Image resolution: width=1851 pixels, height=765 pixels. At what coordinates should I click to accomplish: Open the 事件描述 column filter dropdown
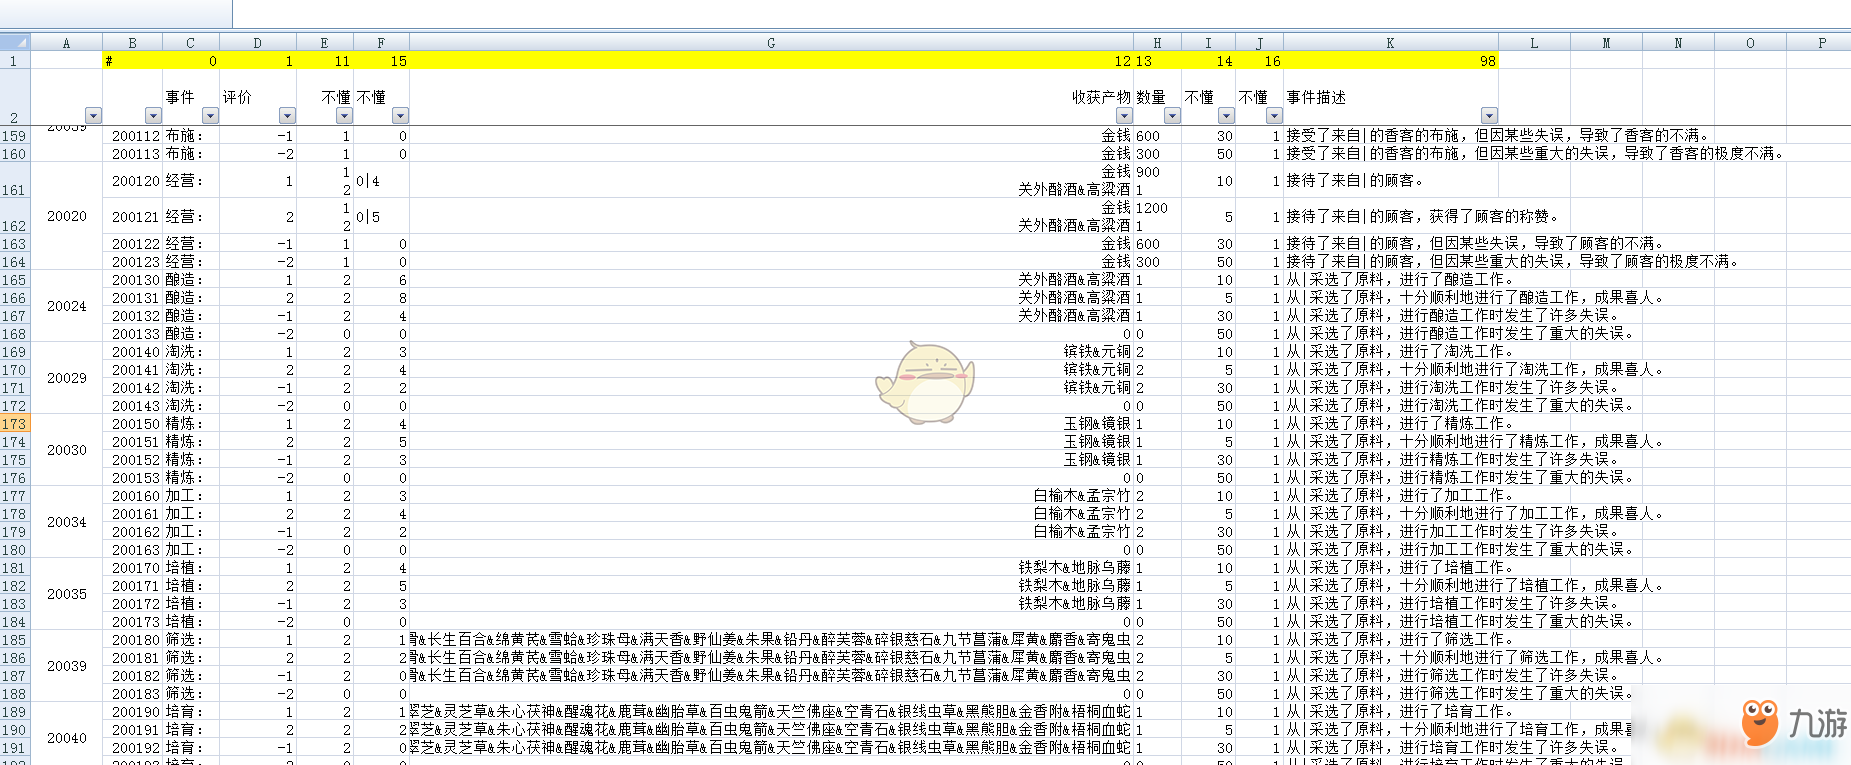click(1489, 116)
